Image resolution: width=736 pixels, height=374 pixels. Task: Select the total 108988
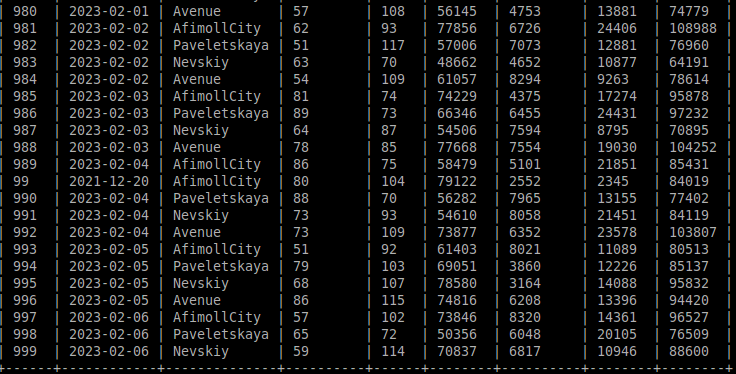tap(693, 28)
